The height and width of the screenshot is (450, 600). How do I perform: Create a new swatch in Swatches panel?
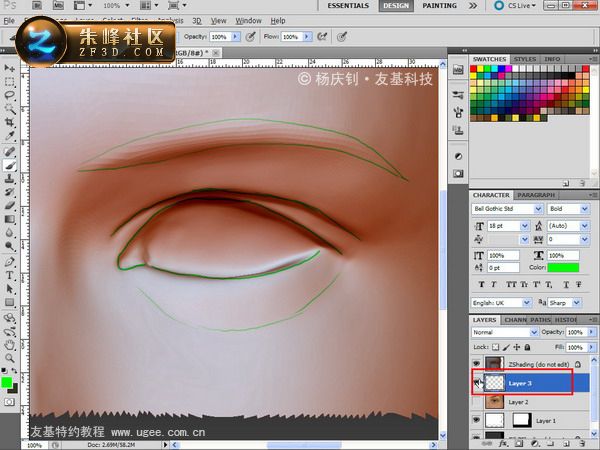click(x=566, y=184)
